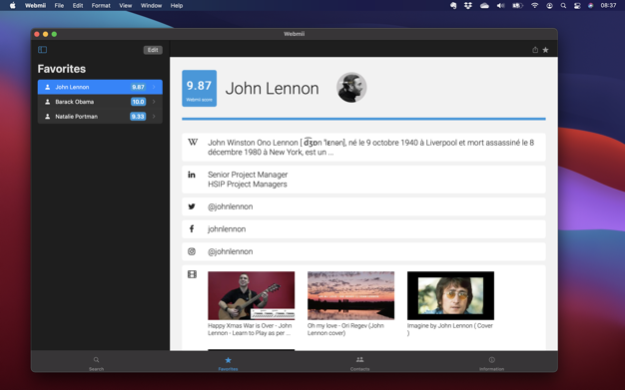Click the Instagram icon

(x=192, y=252)
